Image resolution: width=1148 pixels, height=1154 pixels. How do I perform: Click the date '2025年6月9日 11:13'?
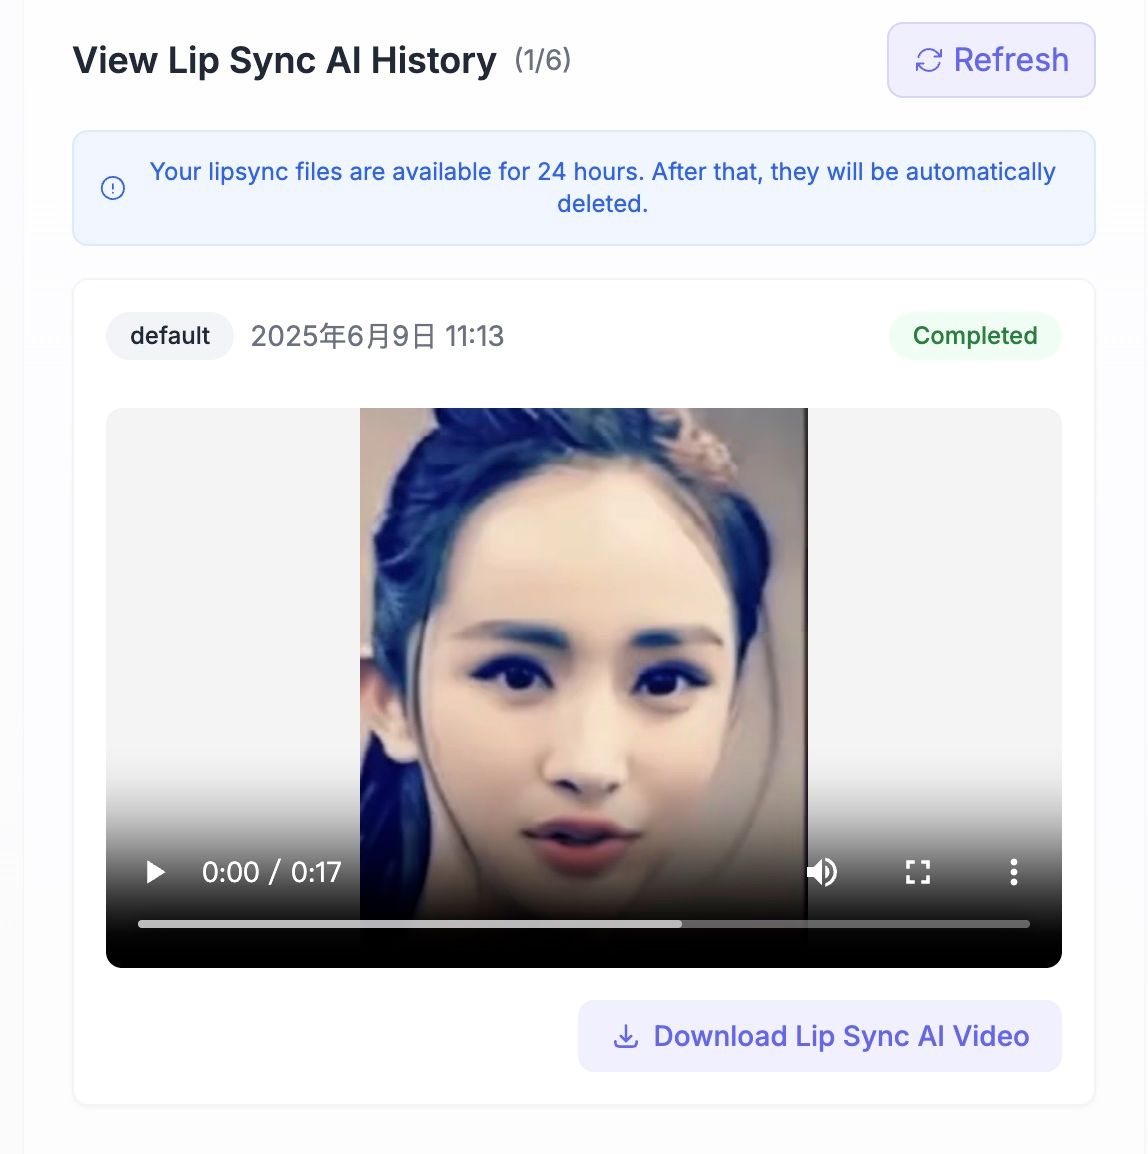pyautogui.click(x=378, y=336)
